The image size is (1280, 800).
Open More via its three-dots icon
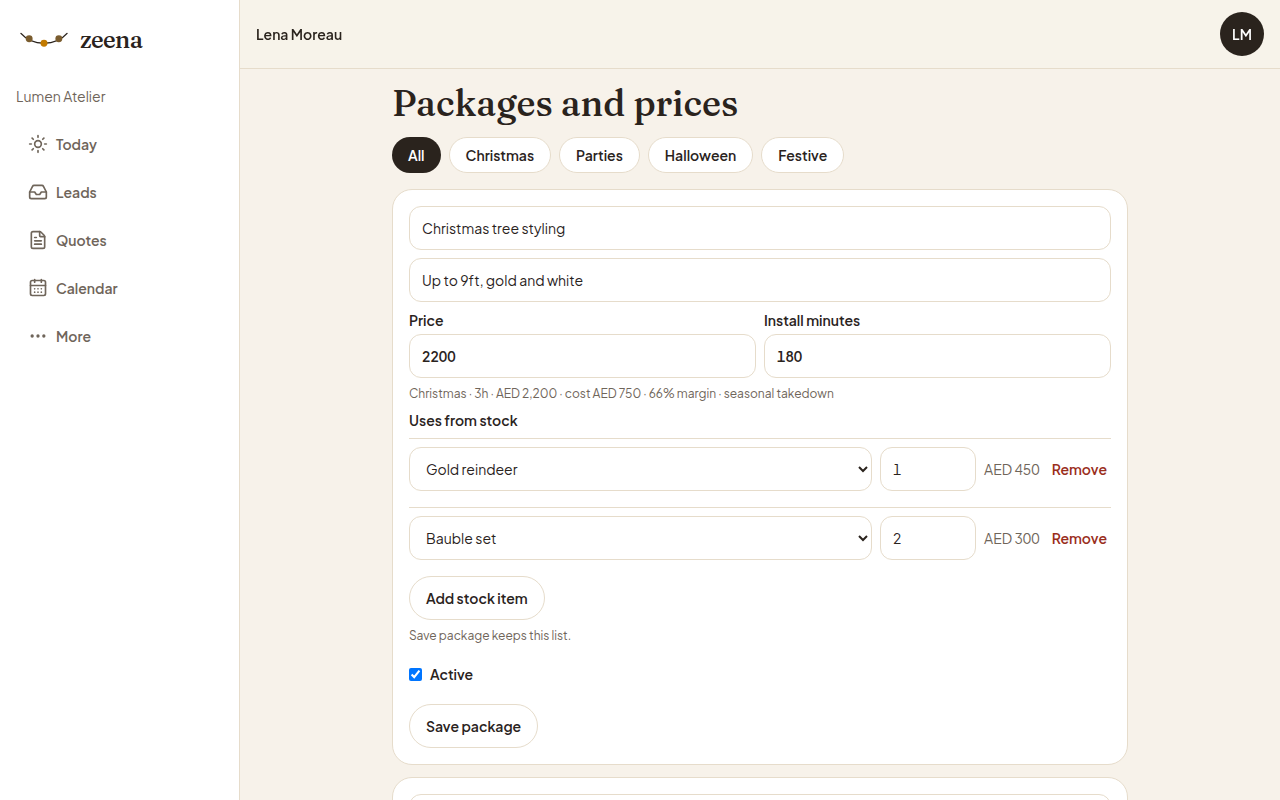tap(38, 336)
